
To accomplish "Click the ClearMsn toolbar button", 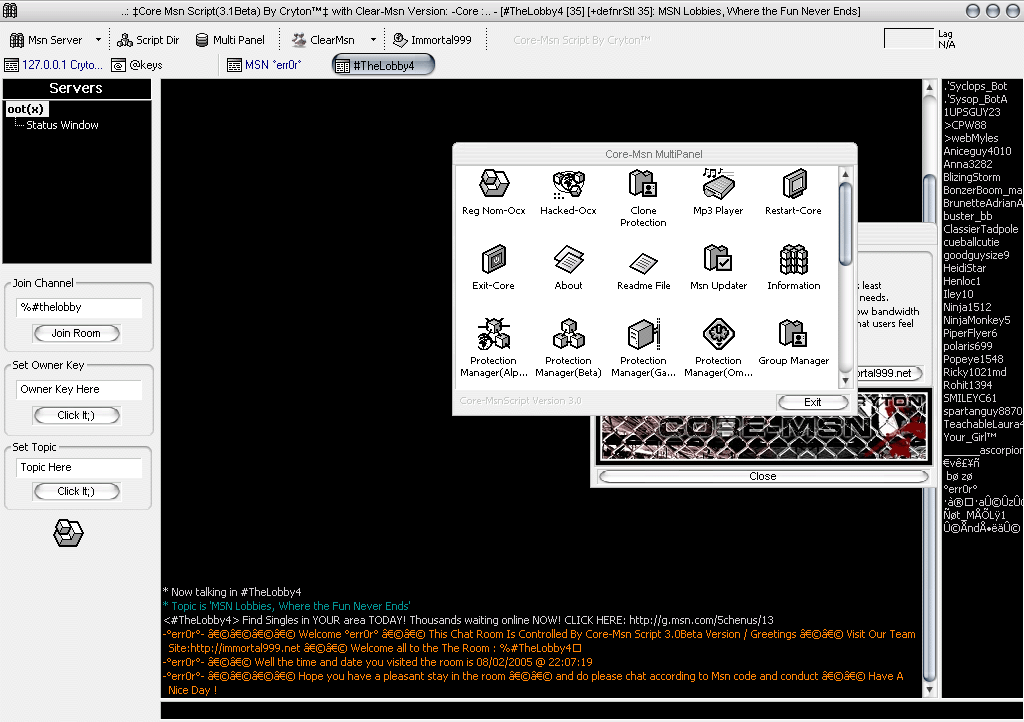I will pos(323,40).
